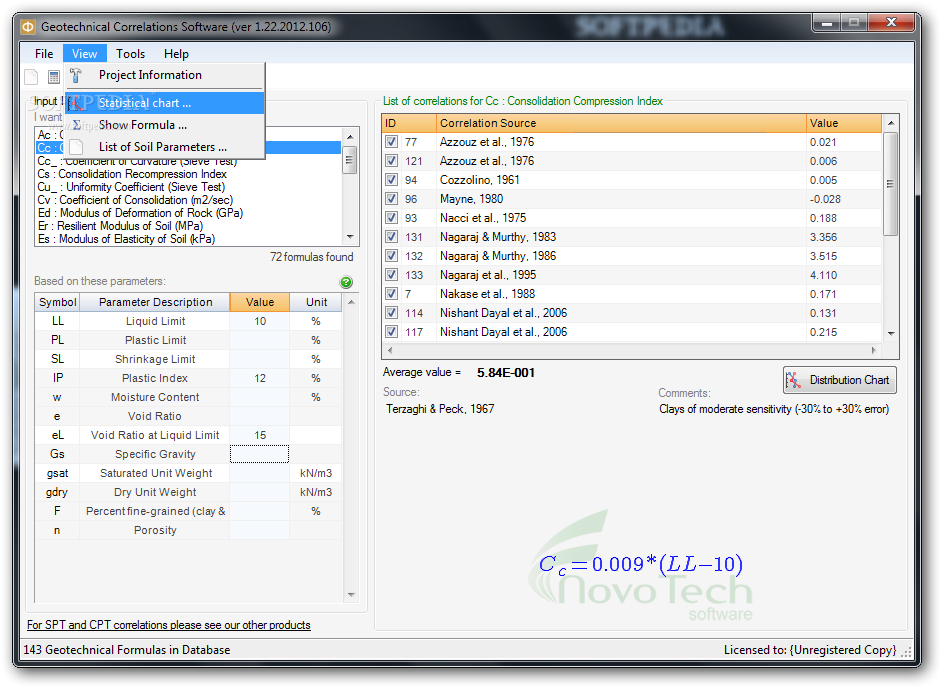Sort by ID column header
The height and width of the screenshot is (688, 942).
(409, 123)
